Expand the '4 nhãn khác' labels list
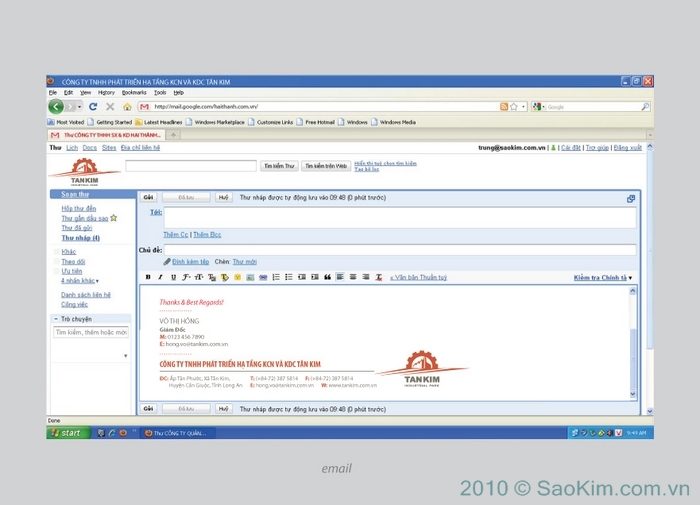 pyautogui.click(x=80, y=281)
